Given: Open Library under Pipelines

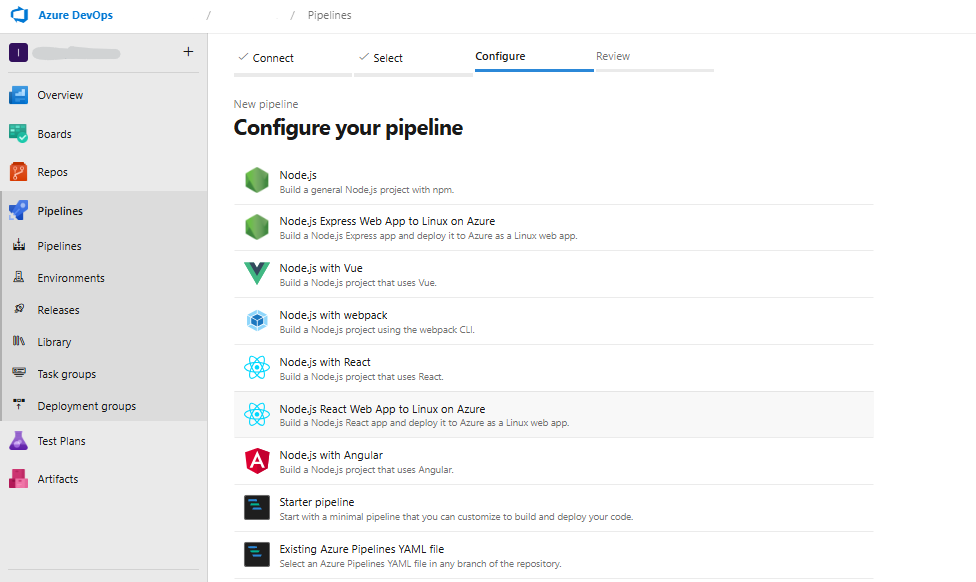Looking at the screenshot, I should tap(54, 342).
